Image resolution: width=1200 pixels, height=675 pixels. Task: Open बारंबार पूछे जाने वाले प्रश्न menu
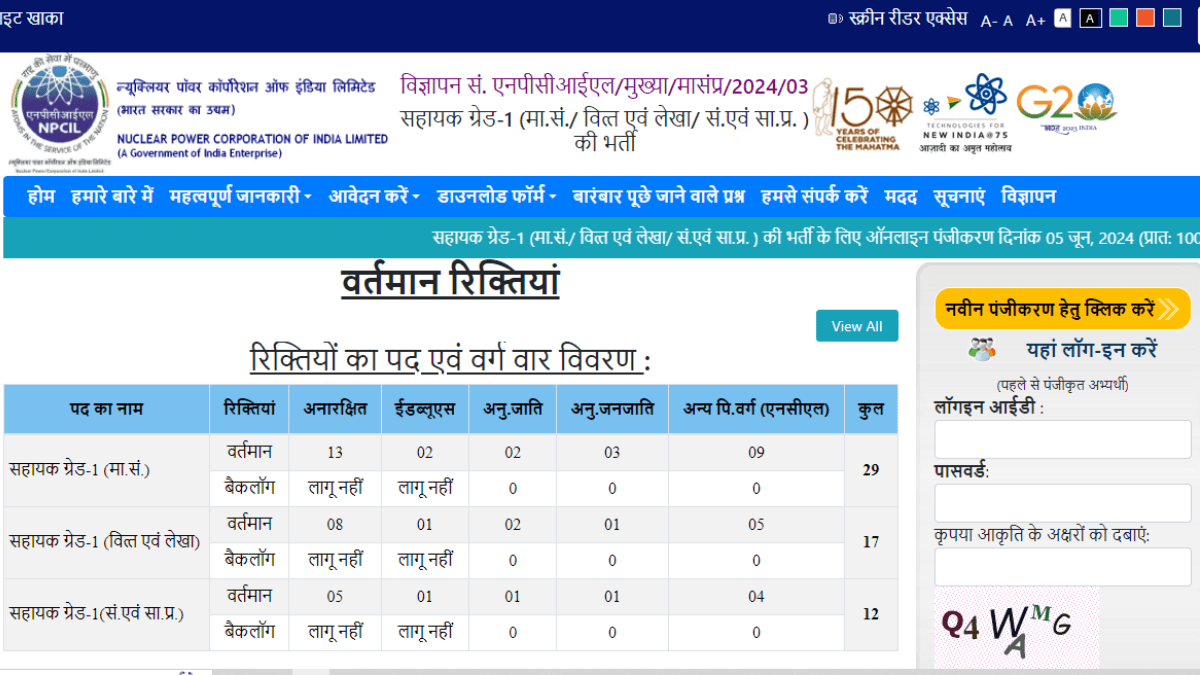click(x=659, y=196)
